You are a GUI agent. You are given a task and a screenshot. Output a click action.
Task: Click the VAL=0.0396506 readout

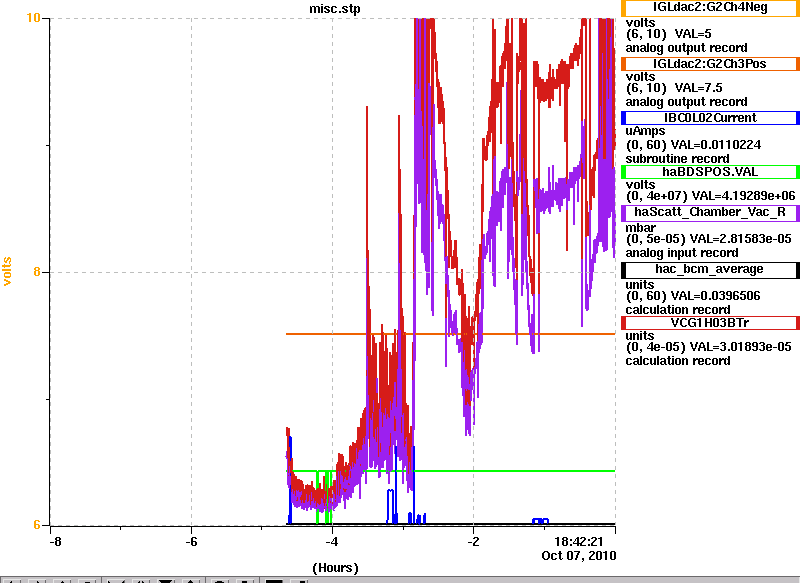(715, 296)
